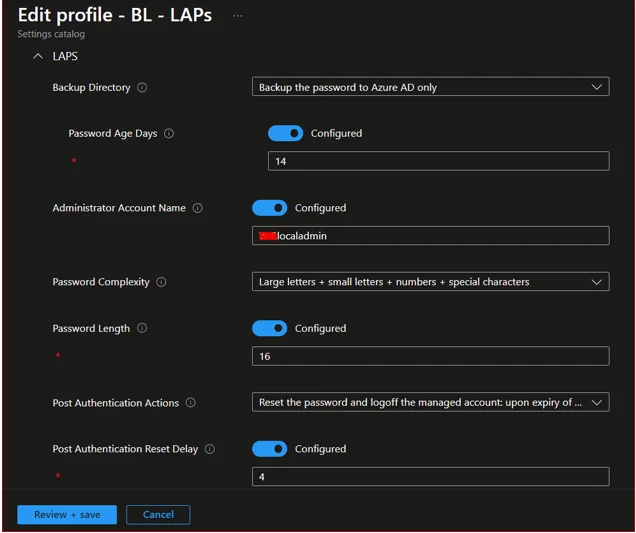
Task: Toggle off Password Age Days setting
Action: pos(285,133)
